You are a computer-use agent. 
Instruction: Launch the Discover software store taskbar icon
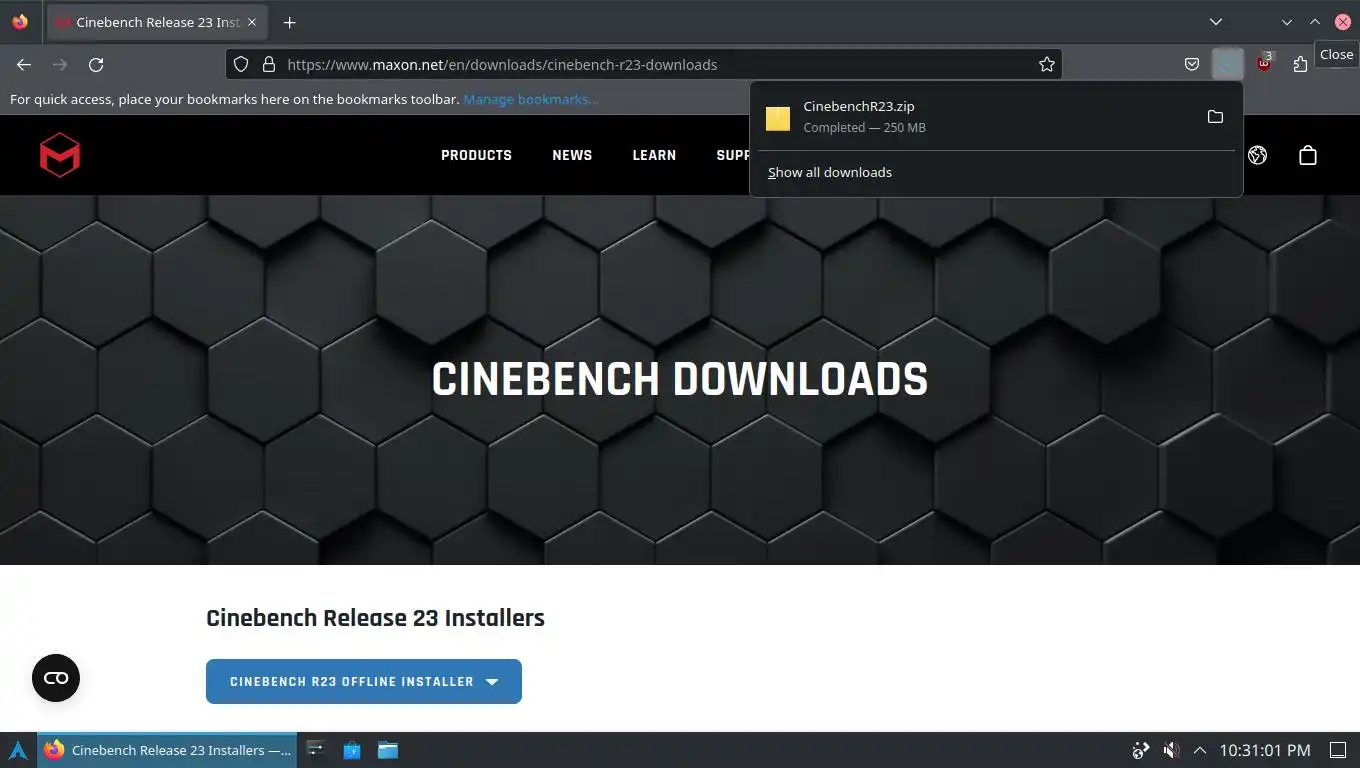352,750
